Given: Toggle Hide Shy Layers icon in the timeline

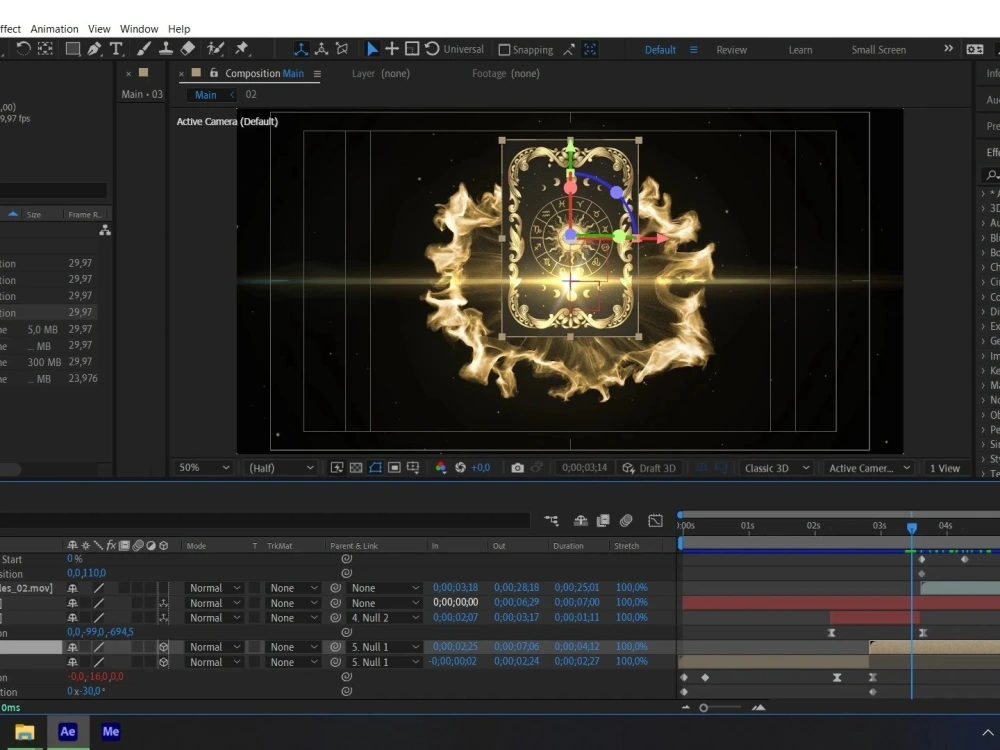Looking at the screenshot, I should (580, 521).
